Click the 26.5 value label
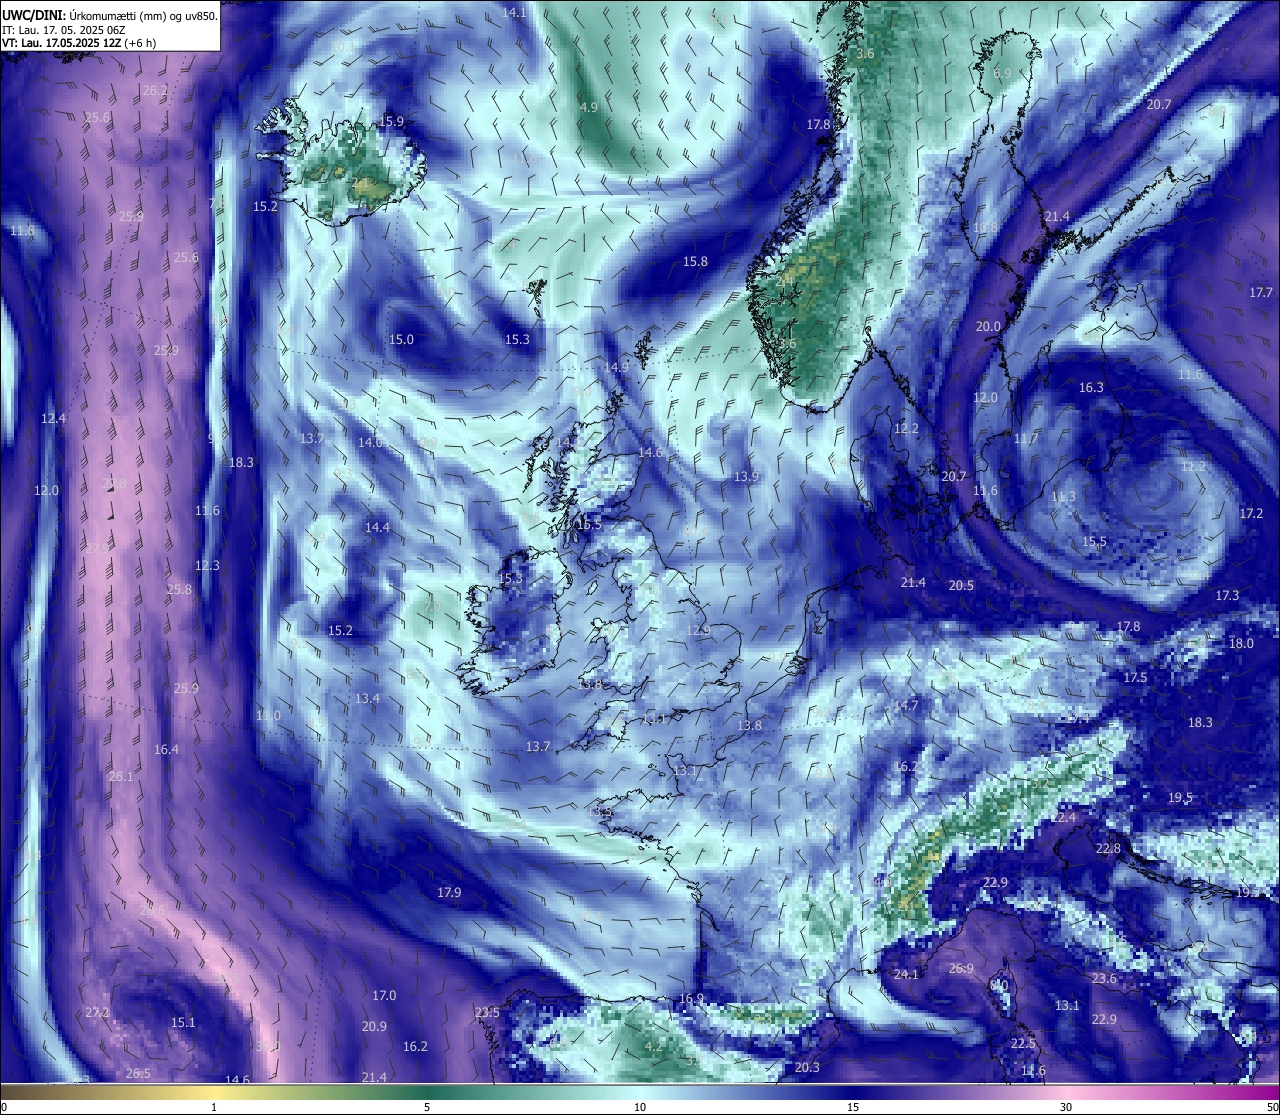Screen dimensions: 1280x1115 point(138,1073)
